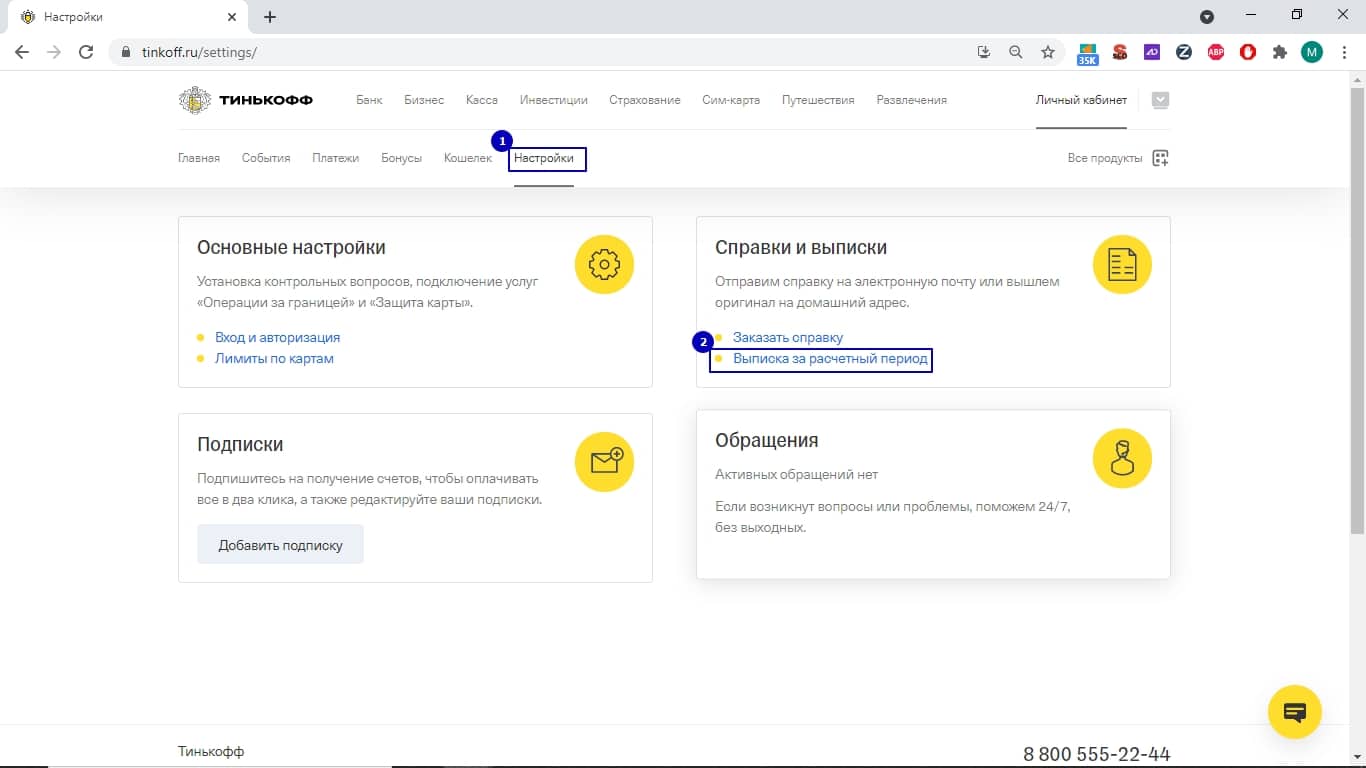The image size is (1366, 768).
Task: Click the Tinkoff logo
Action: point(245,100)
